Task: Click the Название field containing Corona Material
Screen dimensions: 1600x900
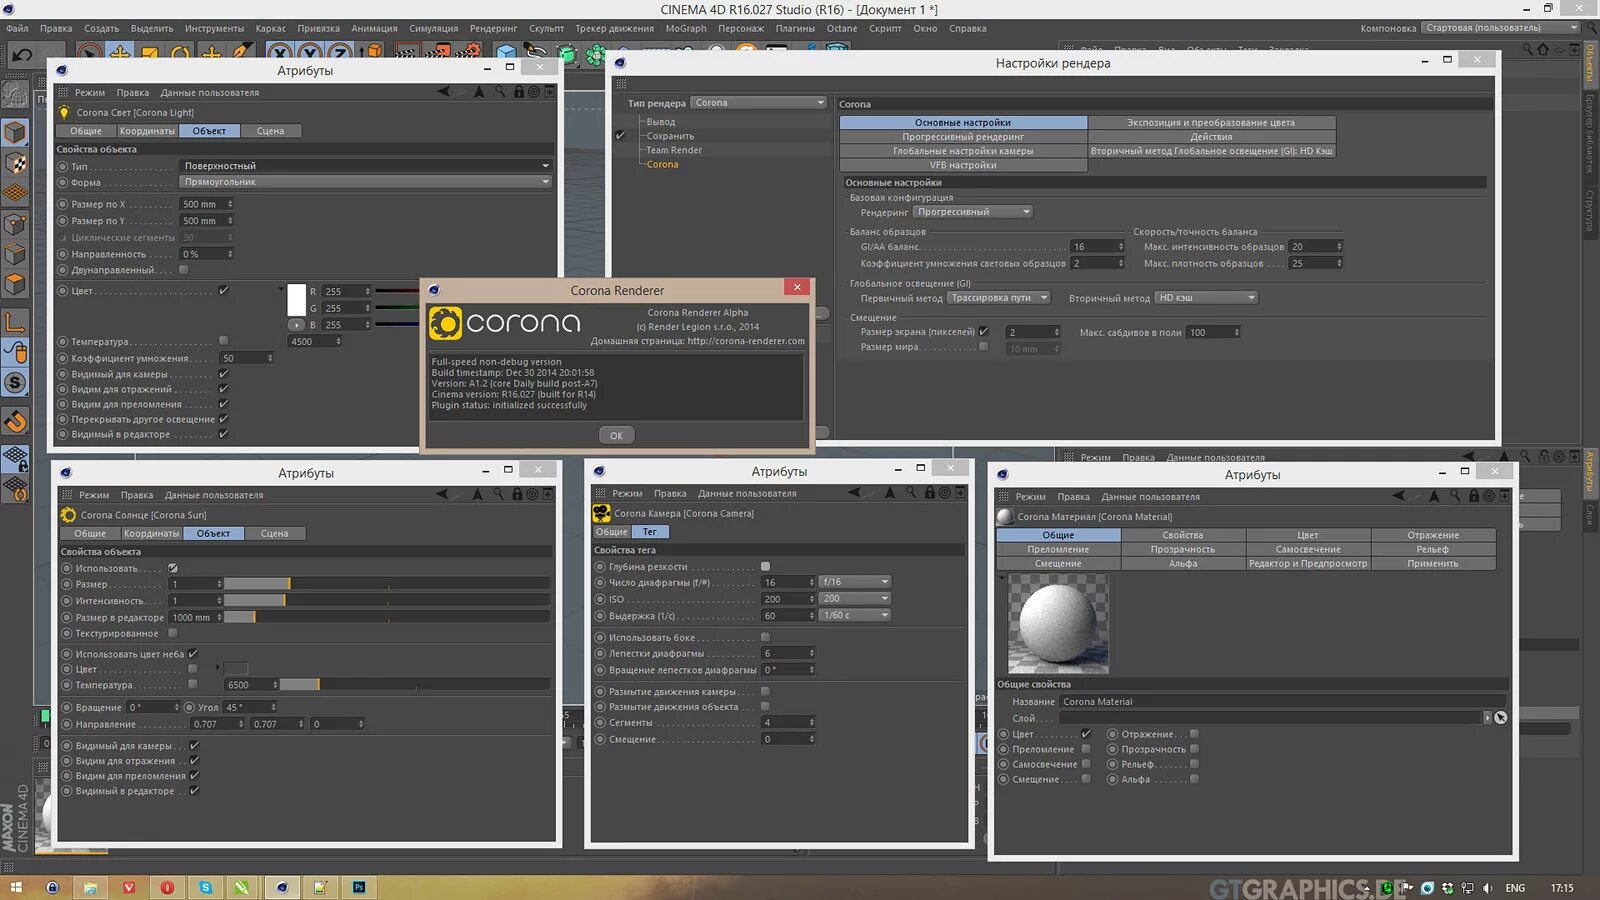Action: coord(1283,702)
